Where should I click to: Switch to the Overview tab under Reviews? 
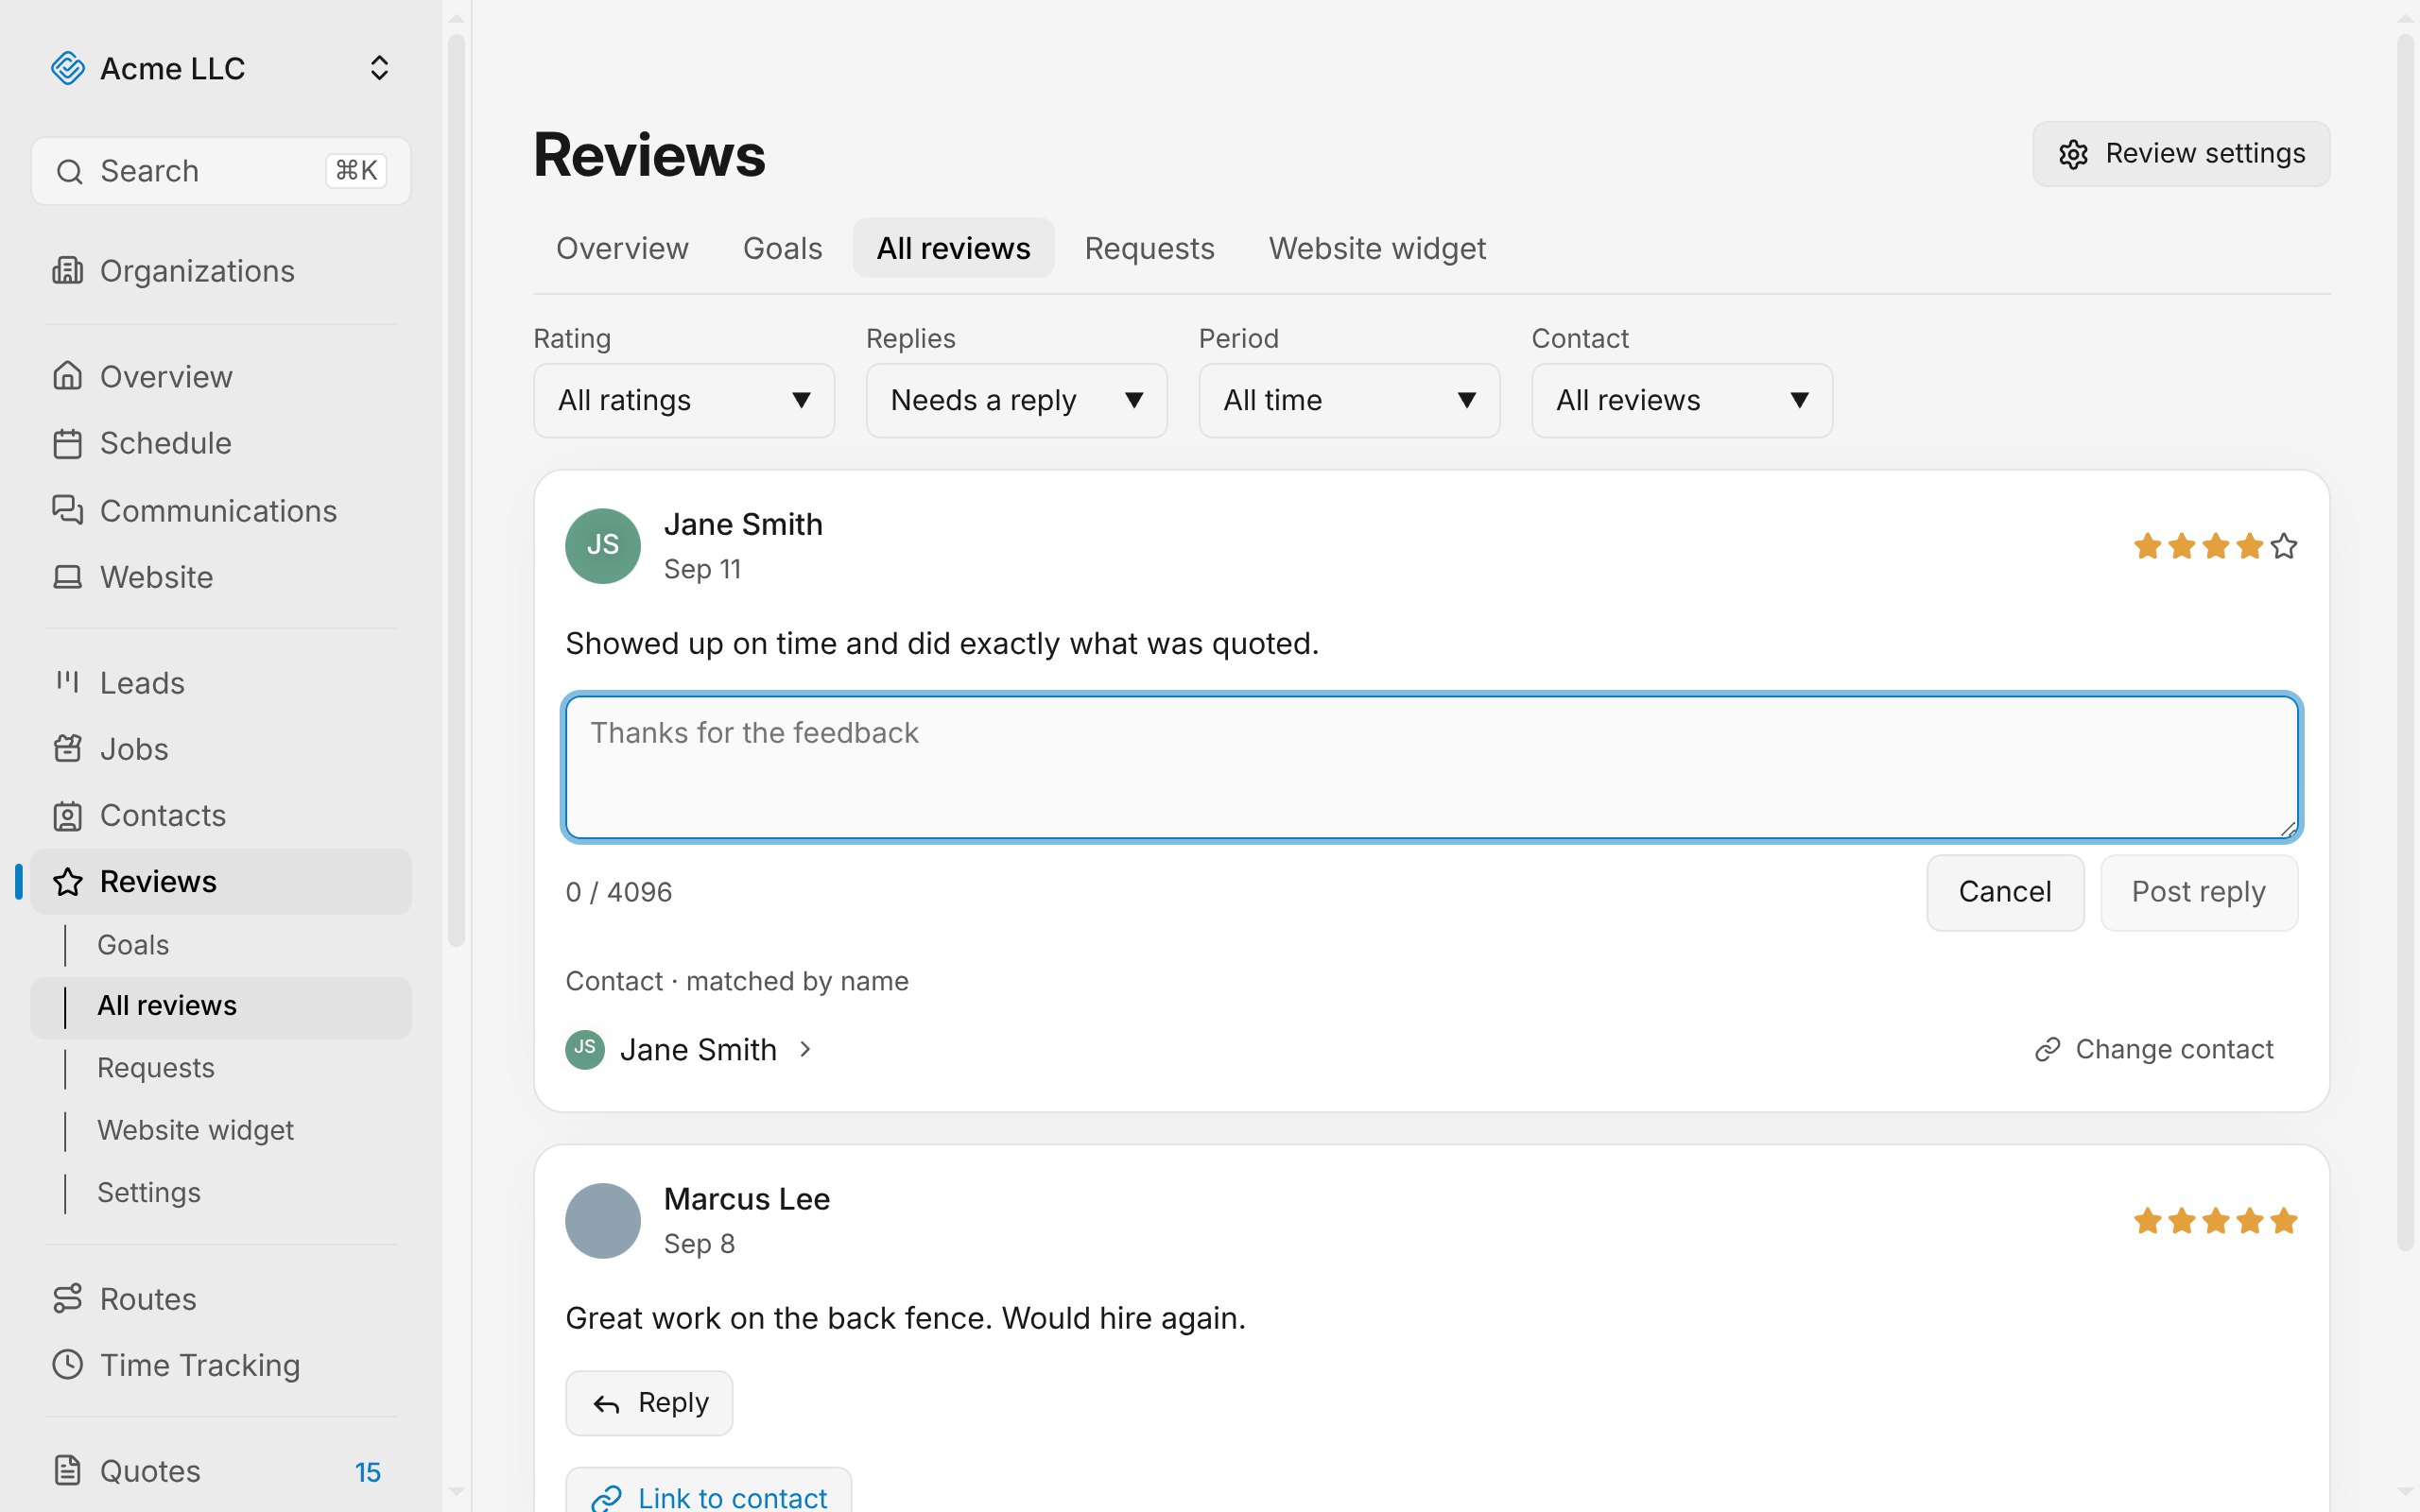pyautogui.click(x=622, y=248)
